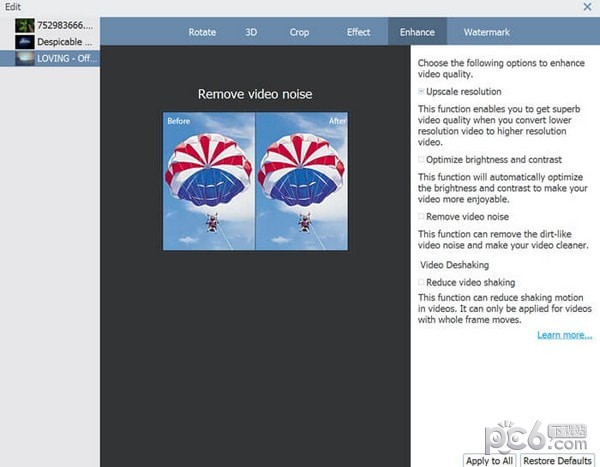Switch to the Rotate tab

[202, 32]
